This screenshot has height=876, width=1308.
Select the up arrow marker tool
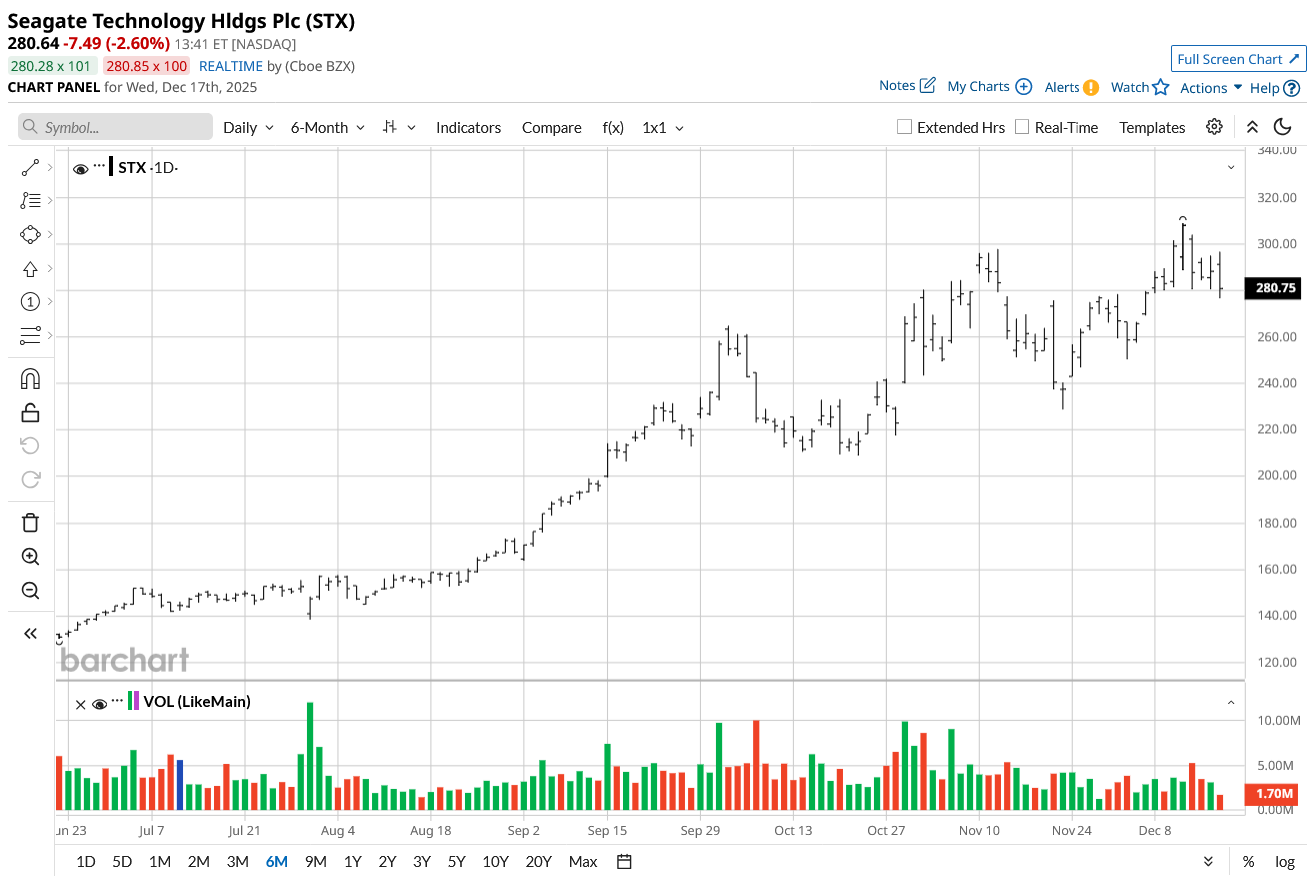[30, 269]
